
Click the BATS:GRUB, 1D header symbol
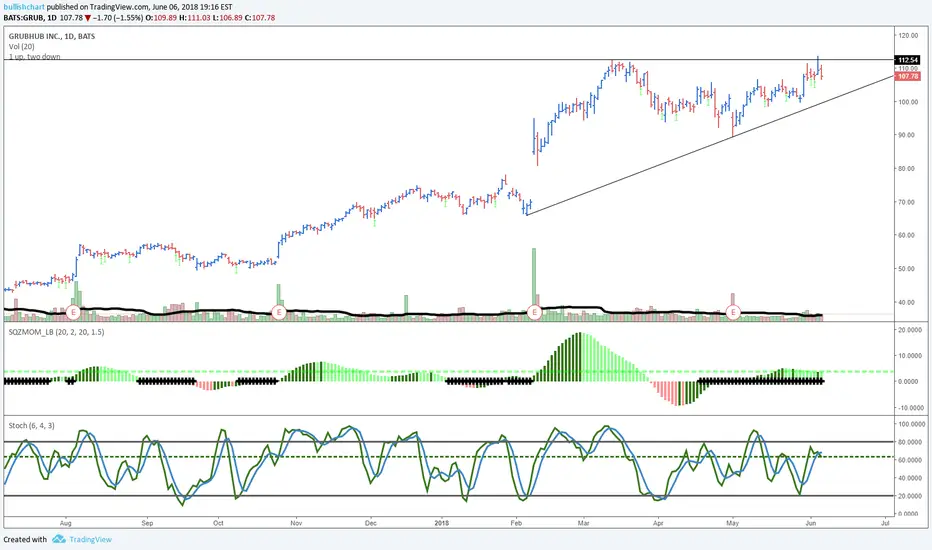[30, 18]
